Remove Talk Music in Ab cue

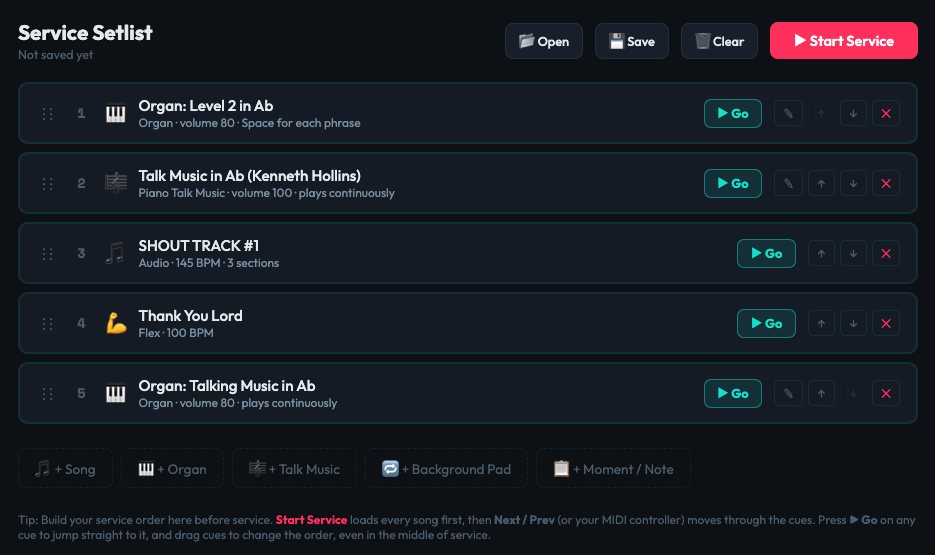[886, 183]
